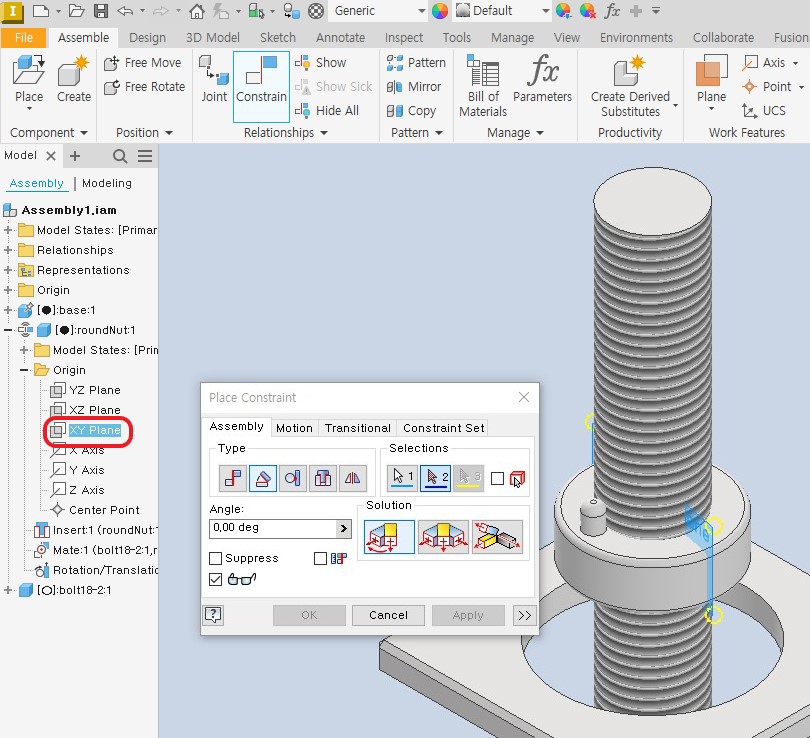Click the OK button
This screenshot has height=738, width=810.
309,615
